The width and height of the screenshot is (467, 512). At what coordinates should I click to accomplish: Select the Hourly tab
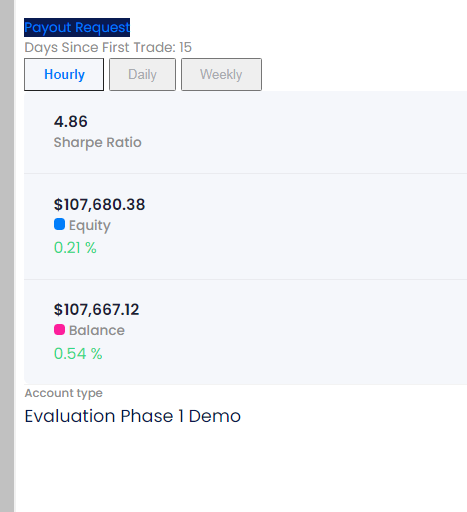(64, 74)
